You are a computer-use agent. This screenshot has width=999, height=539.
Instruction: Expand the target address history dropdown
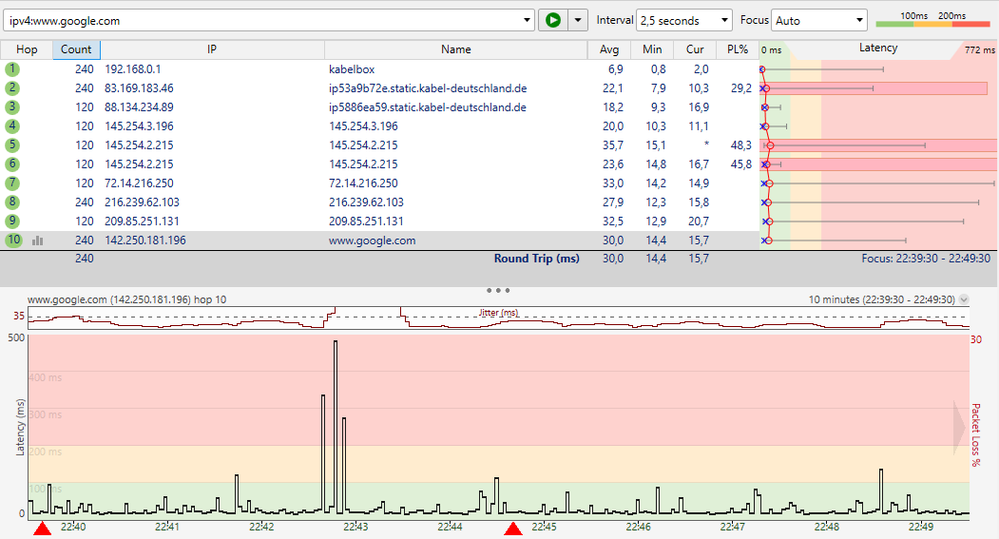(527, 20)
